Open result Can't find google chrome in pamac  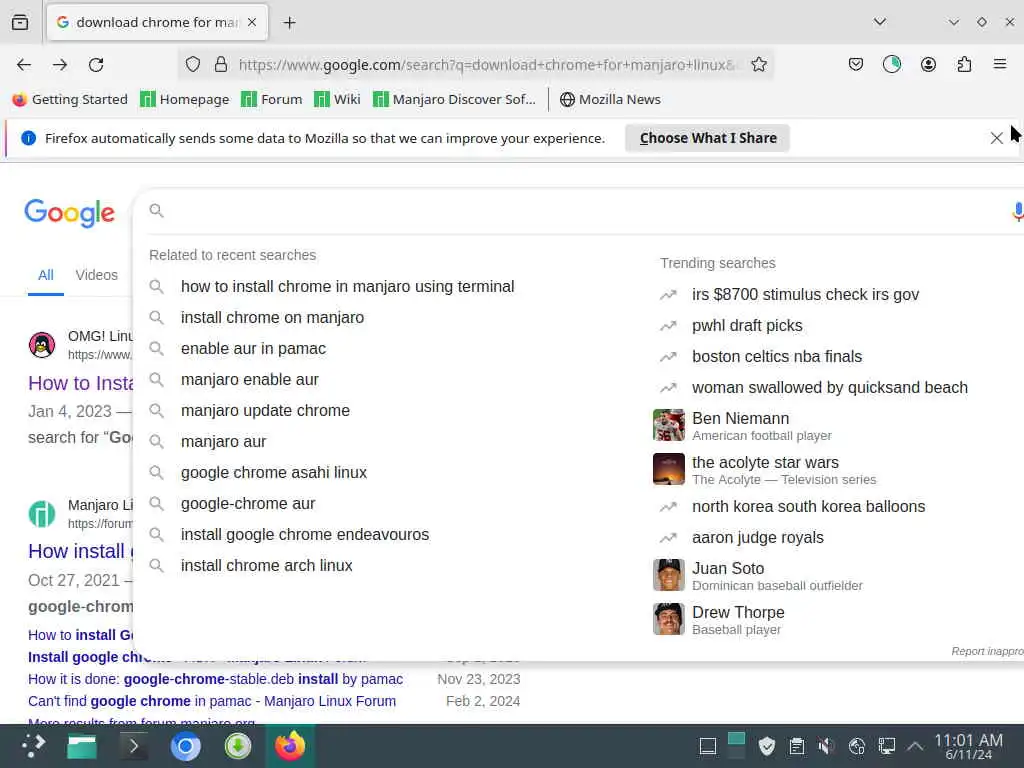point(212,701)
